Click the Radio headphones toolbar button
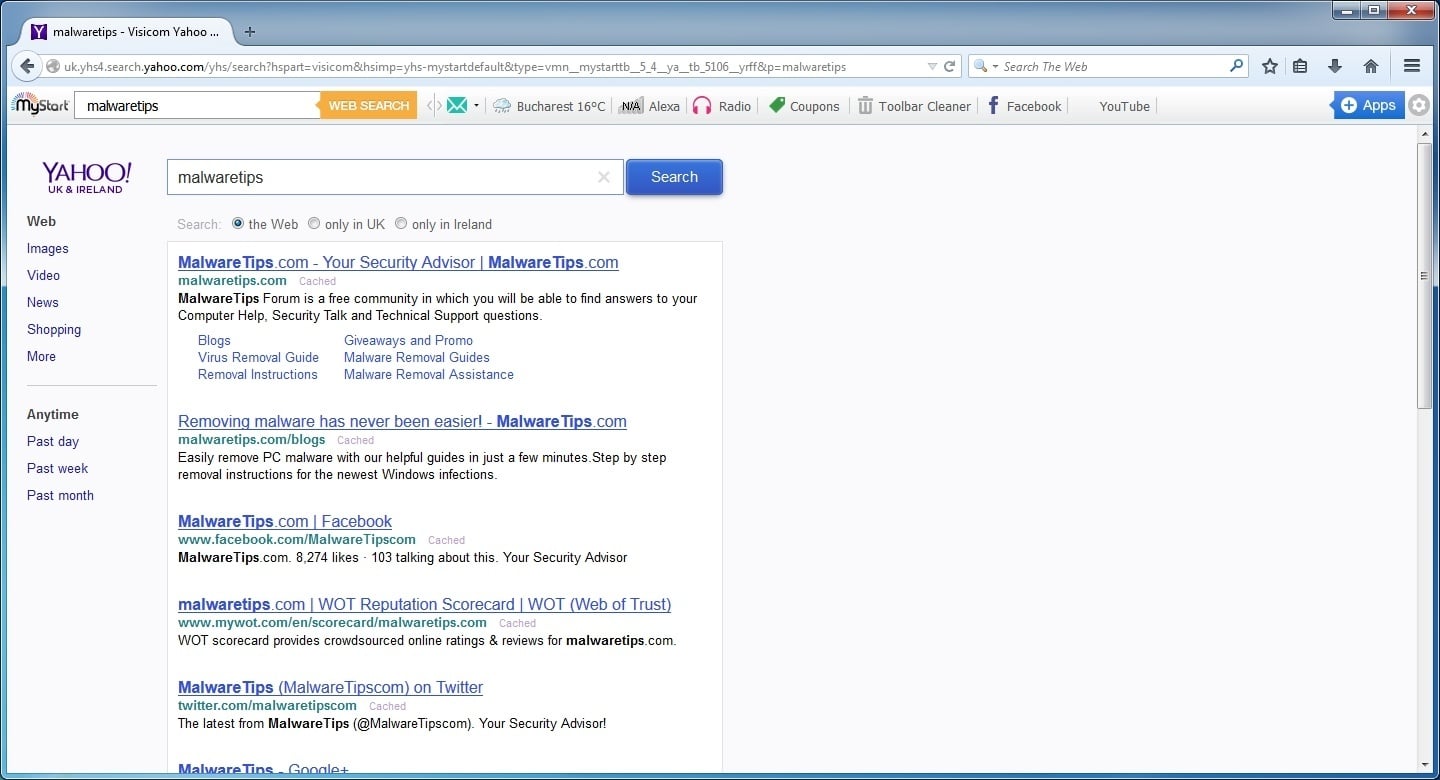 point(721,106)
